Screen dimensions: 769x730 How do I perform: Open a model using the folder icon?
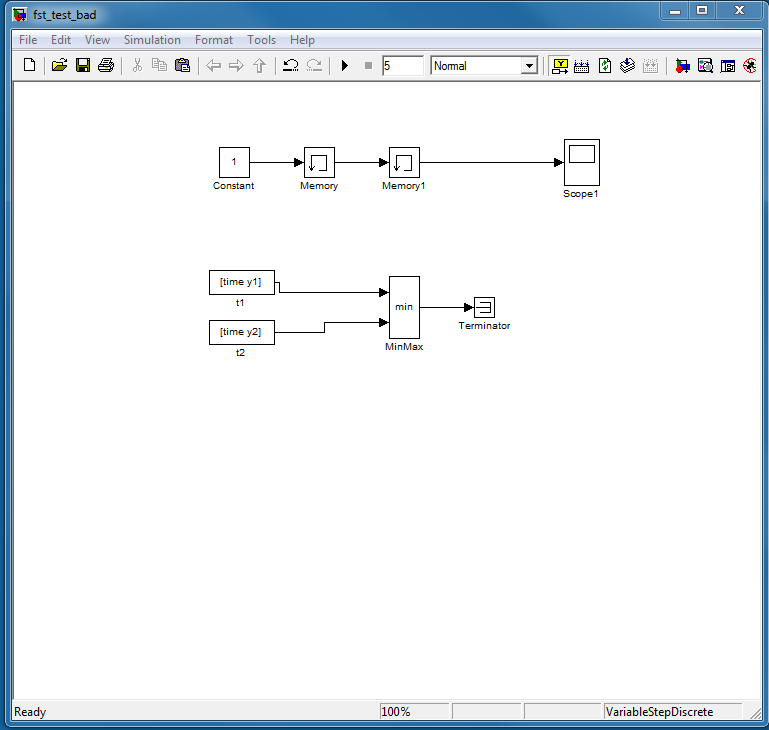click(59, 66)
